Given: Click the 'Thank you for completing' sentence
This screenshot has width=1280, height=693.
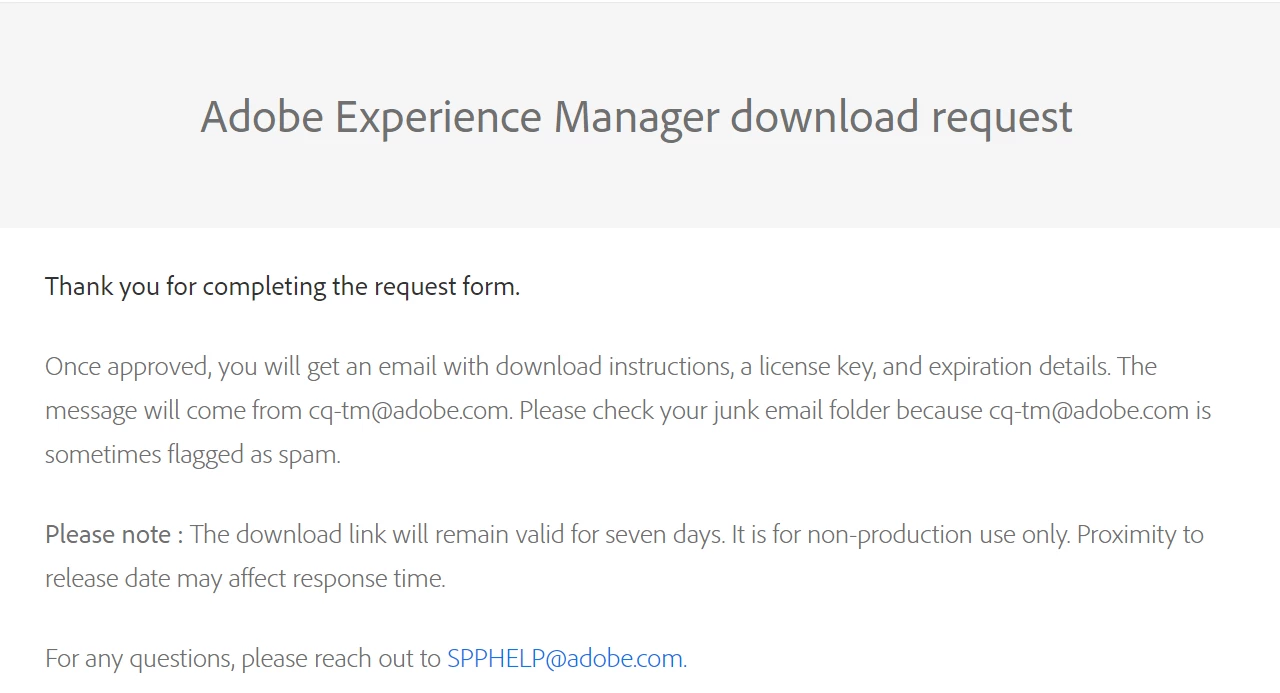Looking at the screenshot, I should point(282,286).
